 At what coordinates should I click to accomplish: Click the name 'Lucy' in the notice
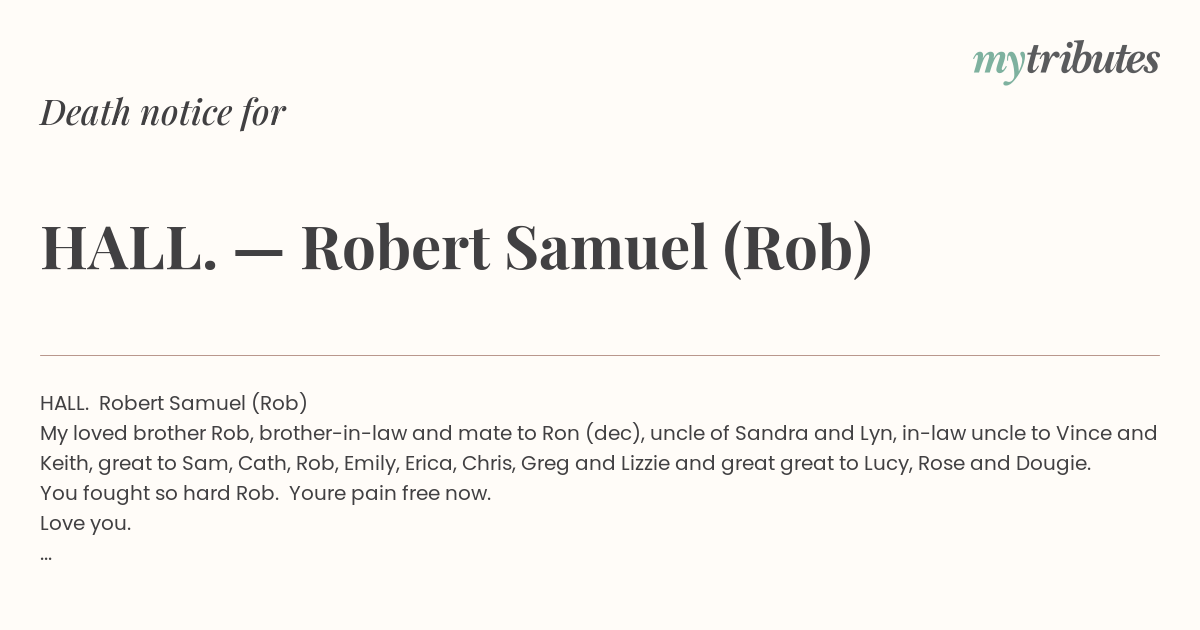888,464
